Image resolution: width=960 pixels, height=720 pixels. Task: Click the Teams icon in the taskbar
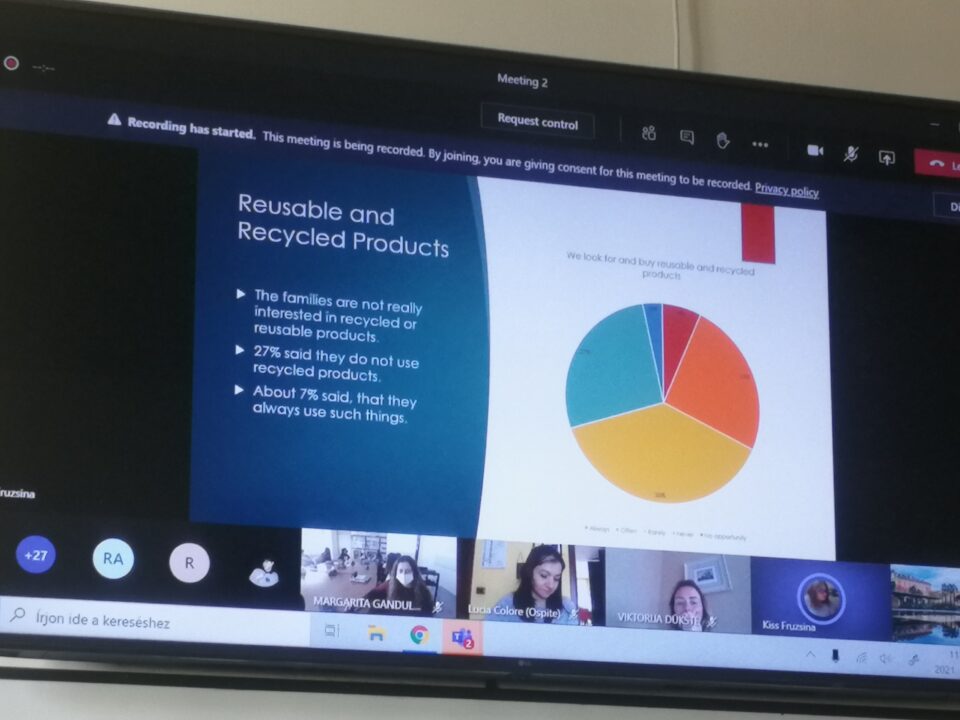click(x=462, y=637)
